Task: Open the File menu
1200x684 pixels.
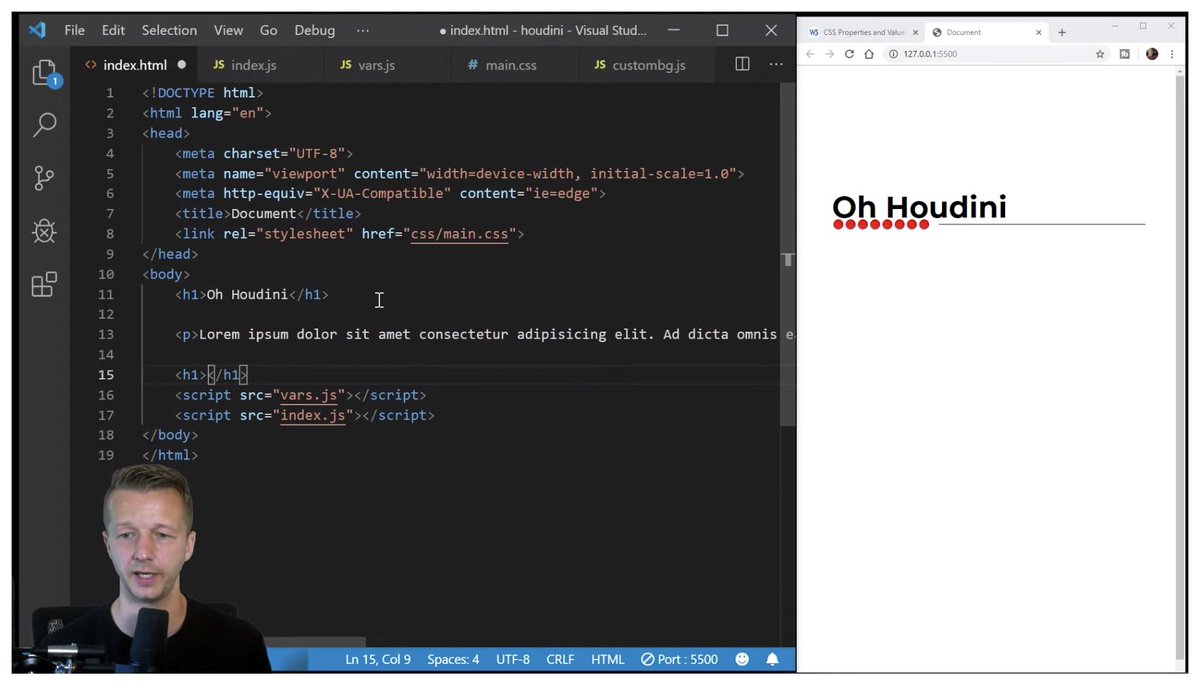Action: [75, 30]
